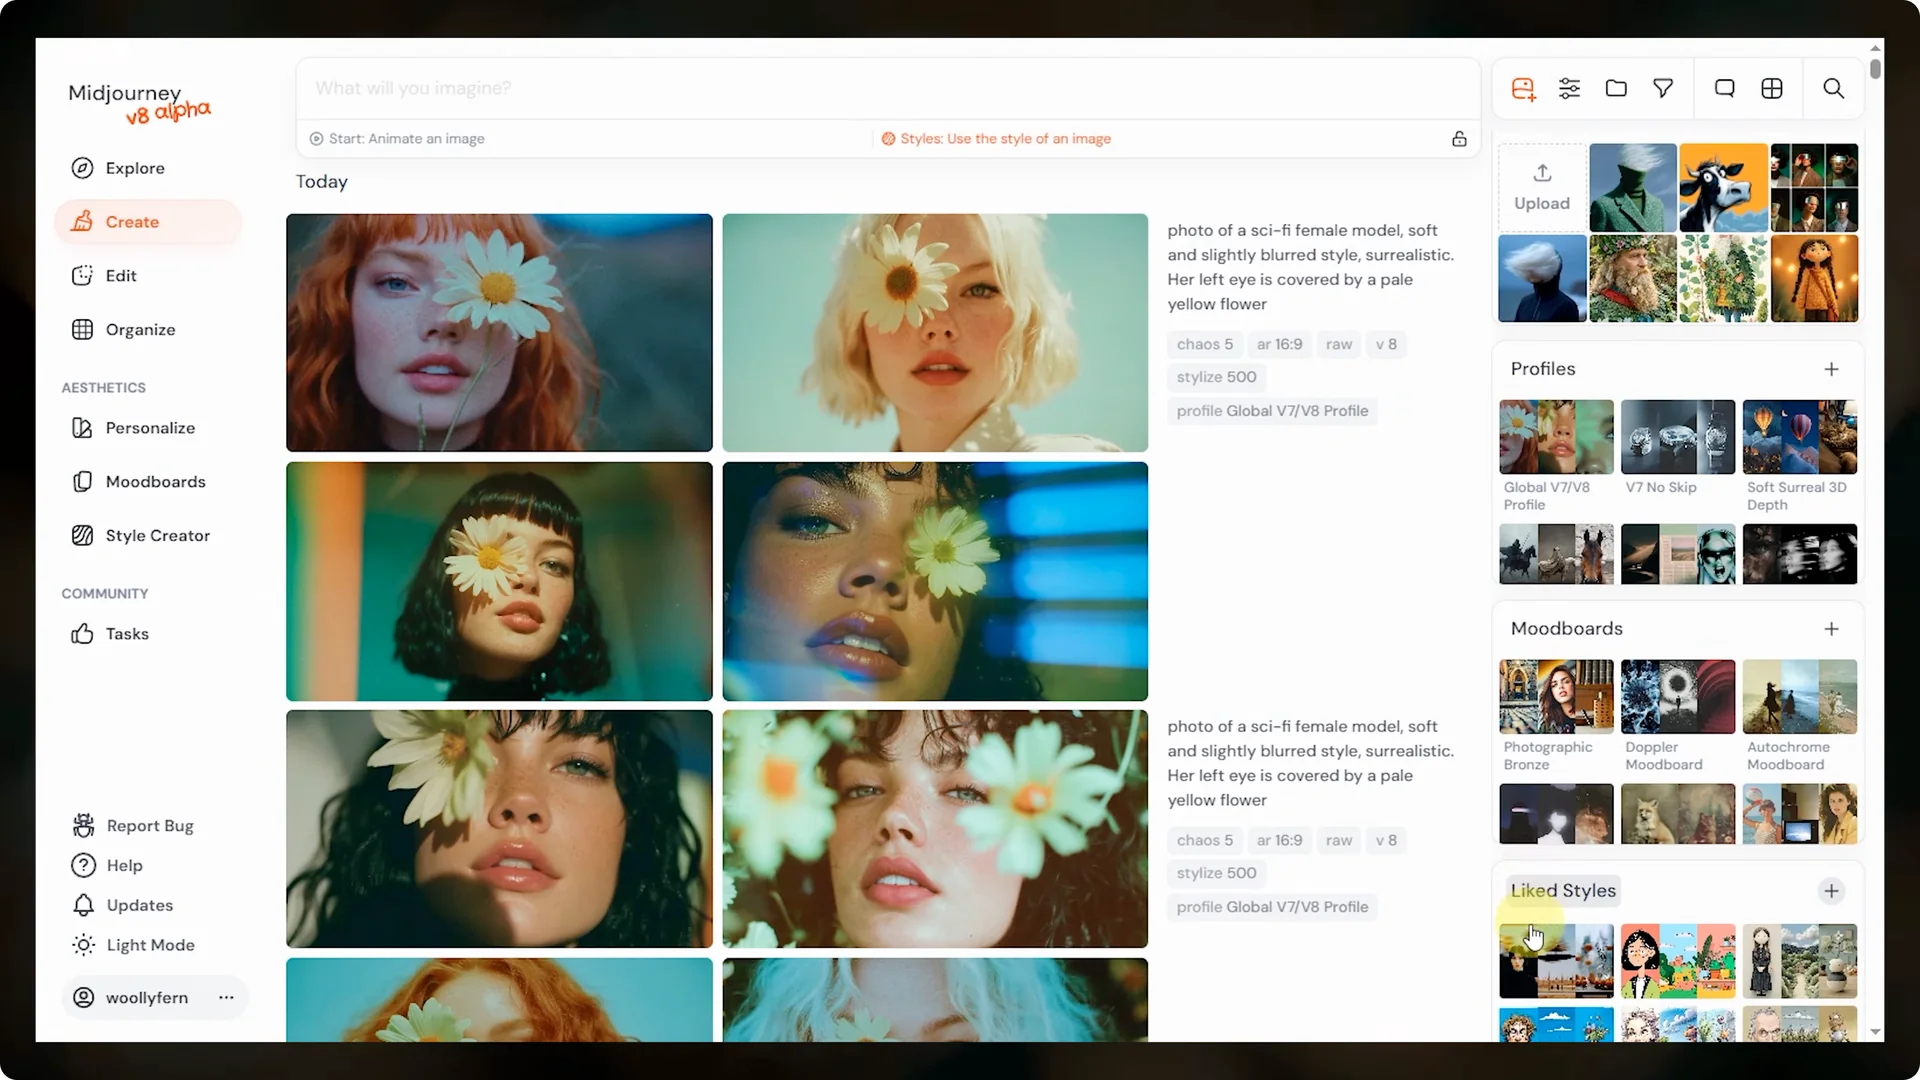The height and width of the screenshot is (1080, 1920).
Task: Click the filter funnel icon
Action: [x=1663, y=89]
